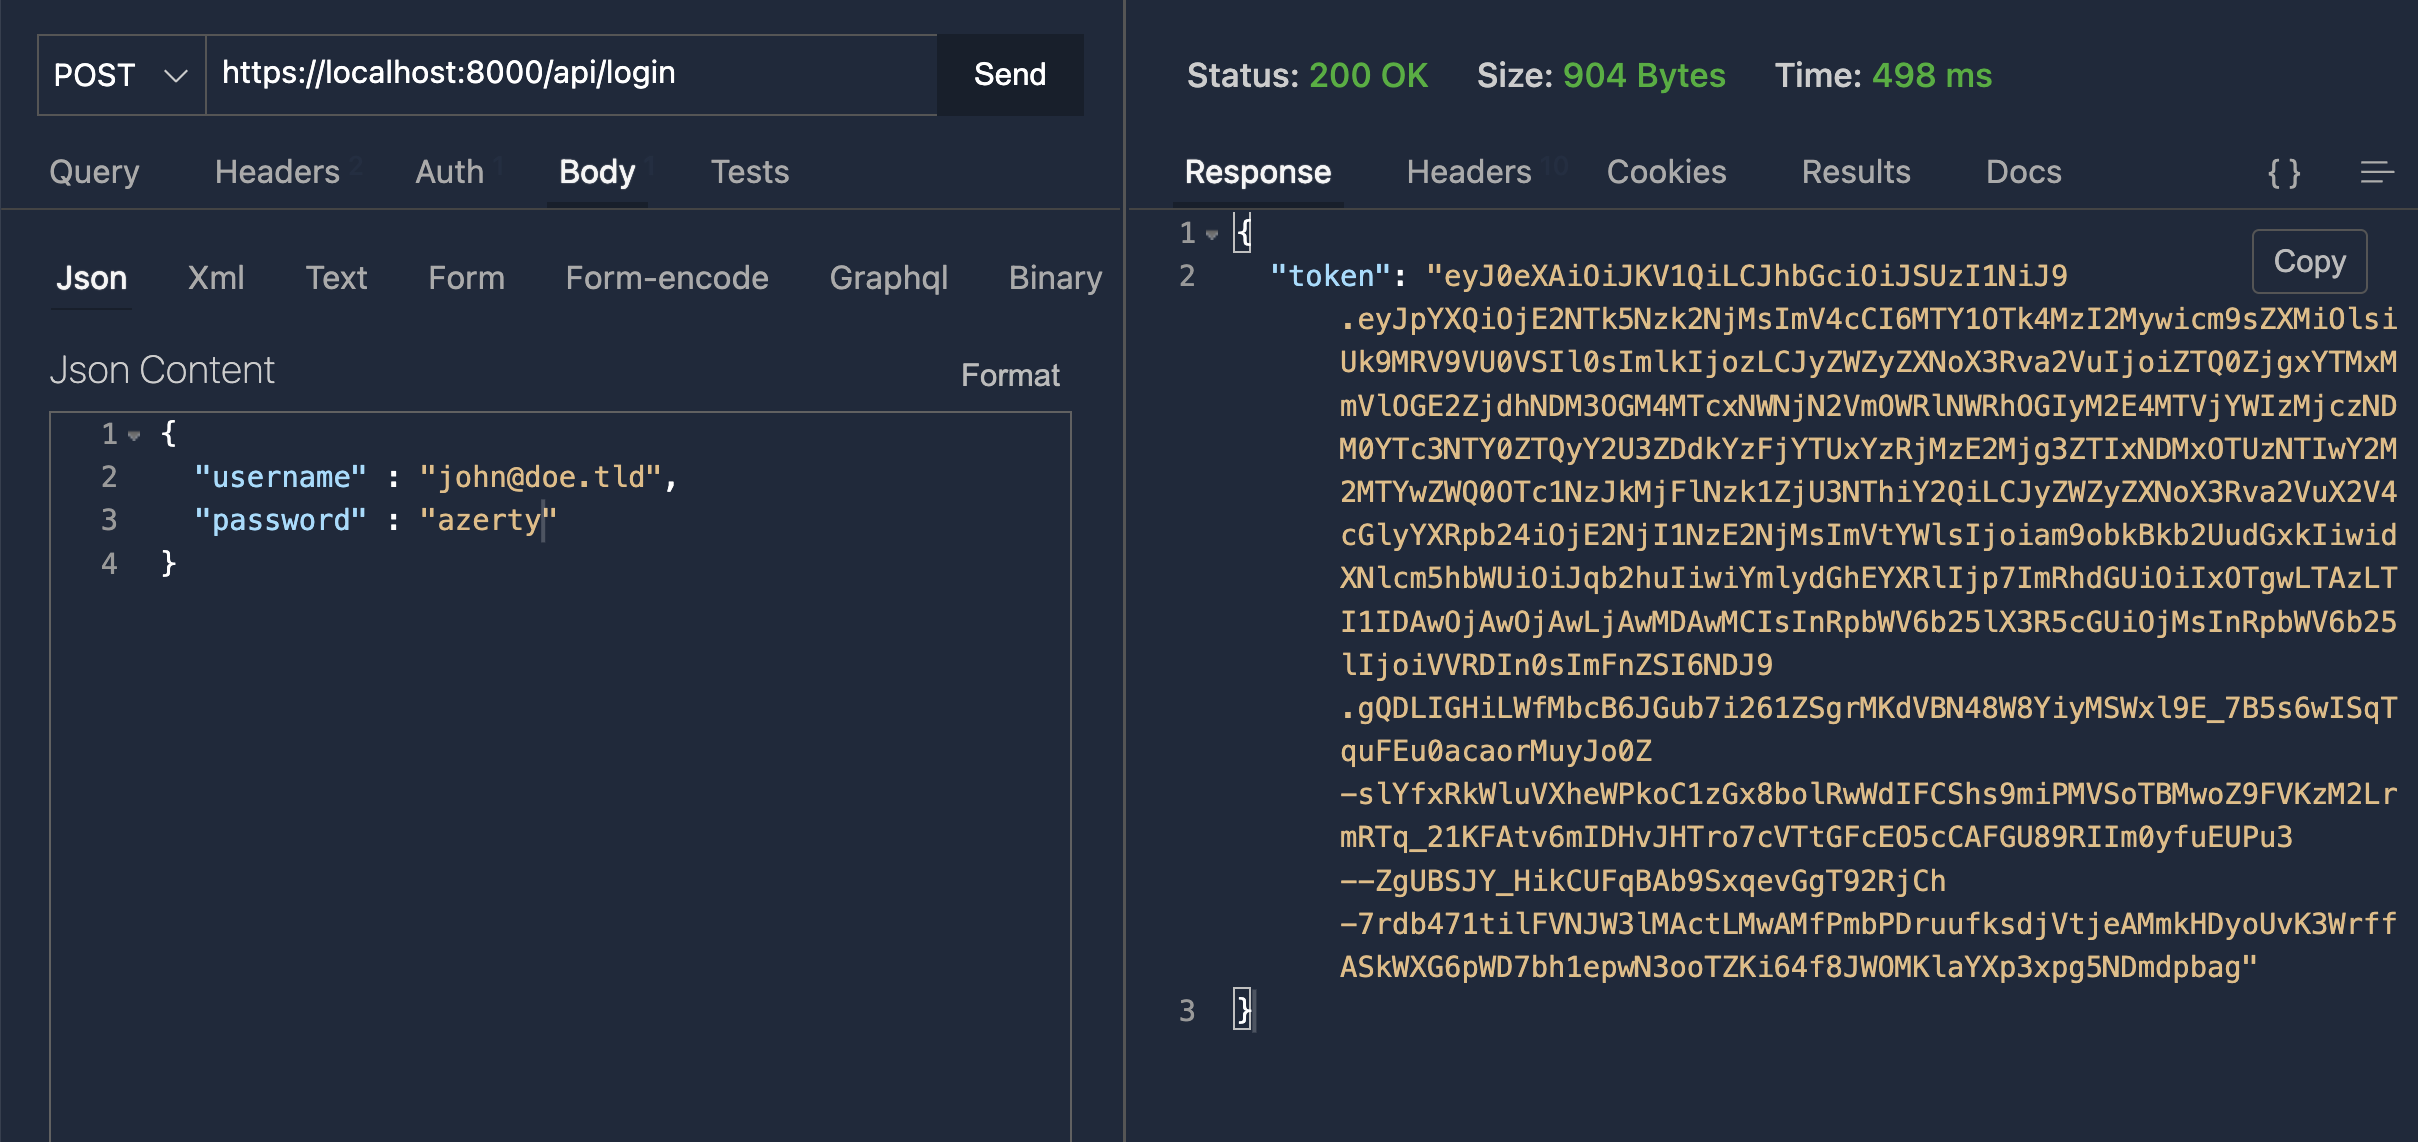Copy the response body

[2309, 261]
